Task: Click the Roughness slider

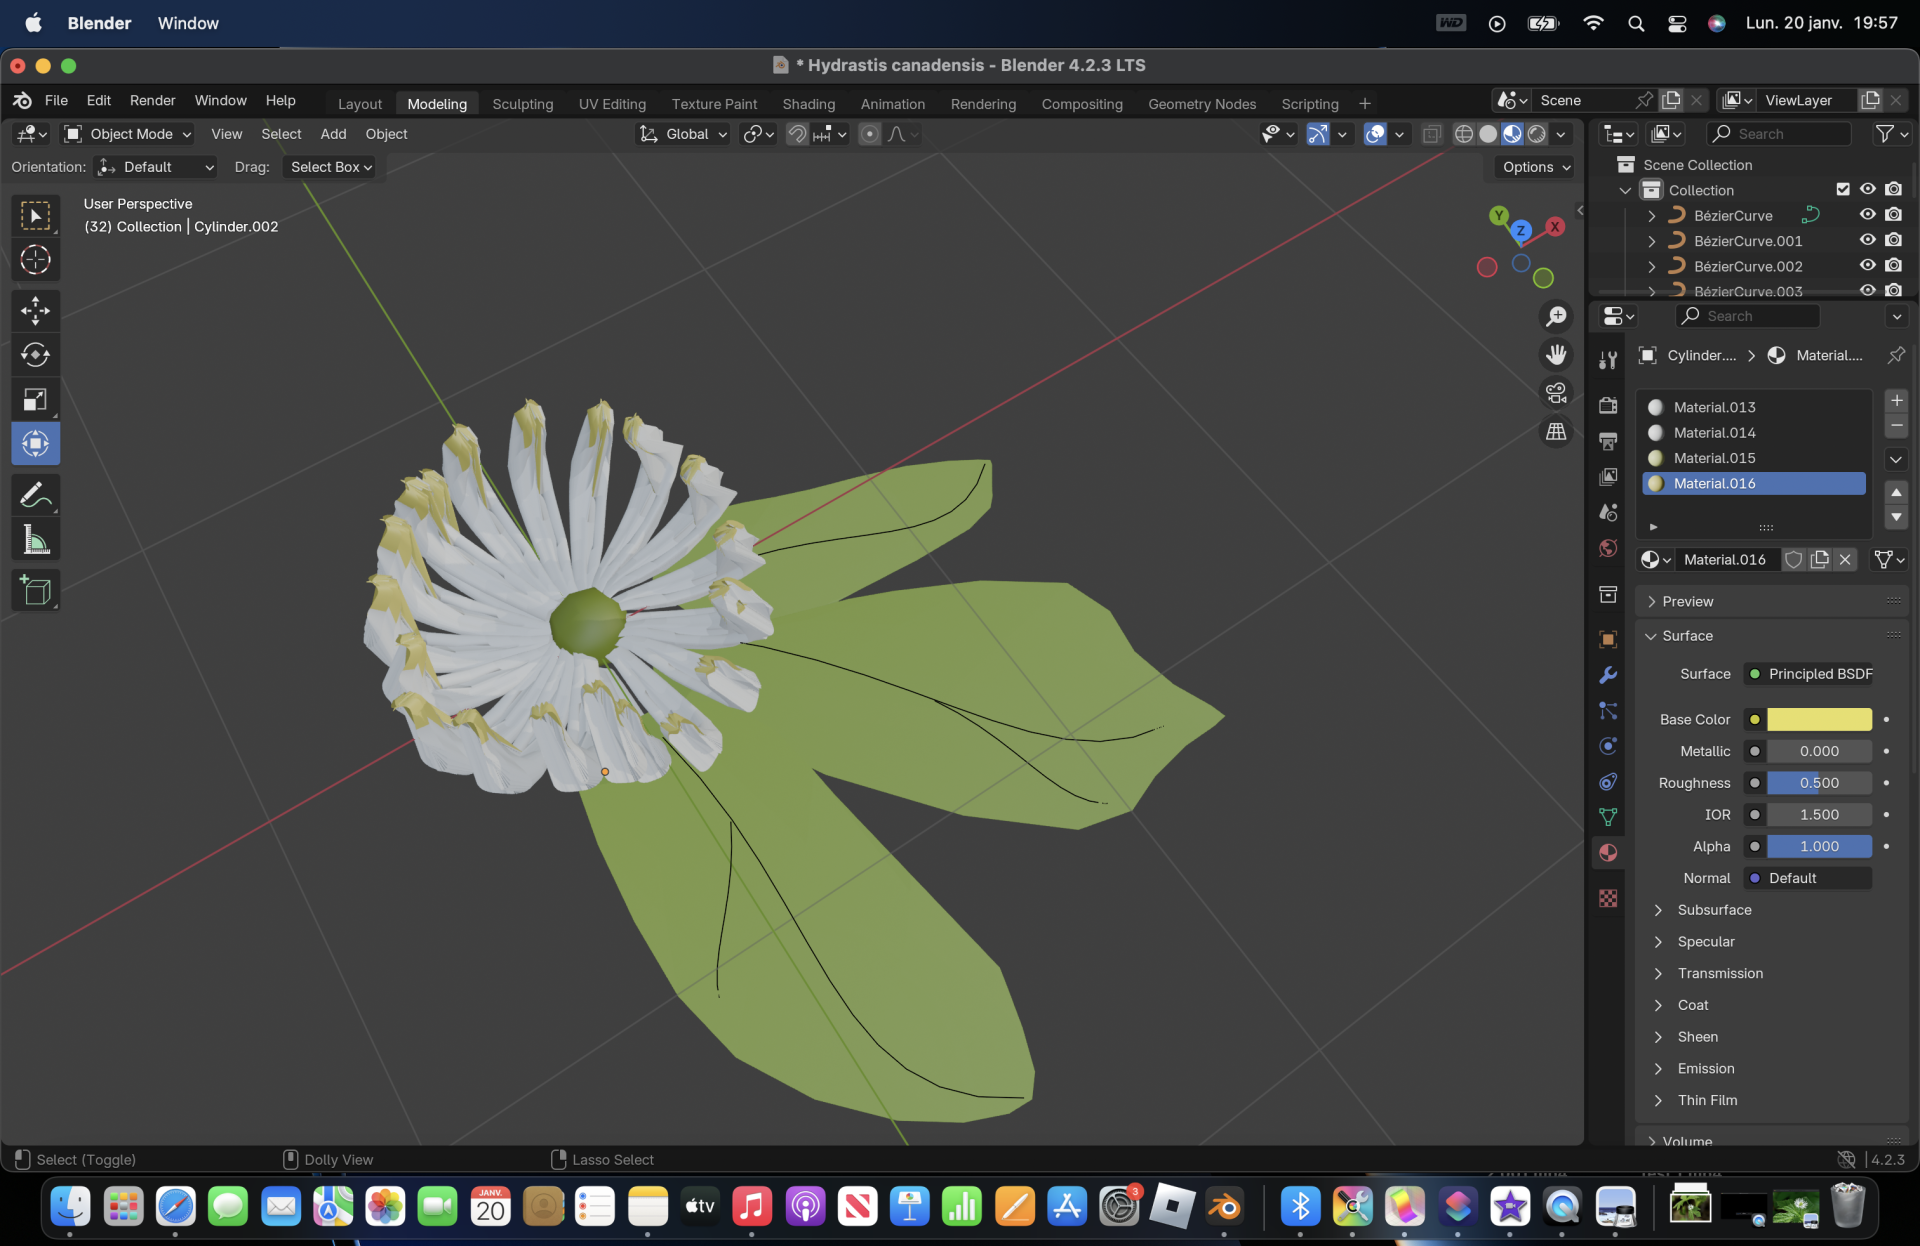Action: [x=1819, y=783]
